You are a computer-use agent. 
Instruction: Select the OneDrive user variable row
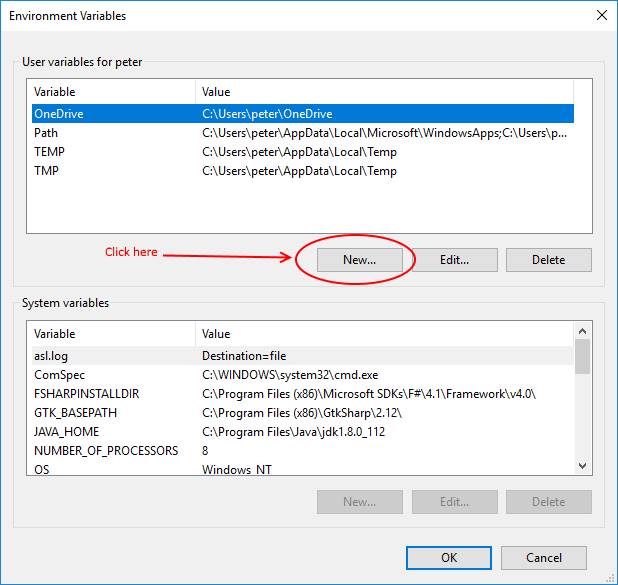pyautogui.click(x=59, y=114)
